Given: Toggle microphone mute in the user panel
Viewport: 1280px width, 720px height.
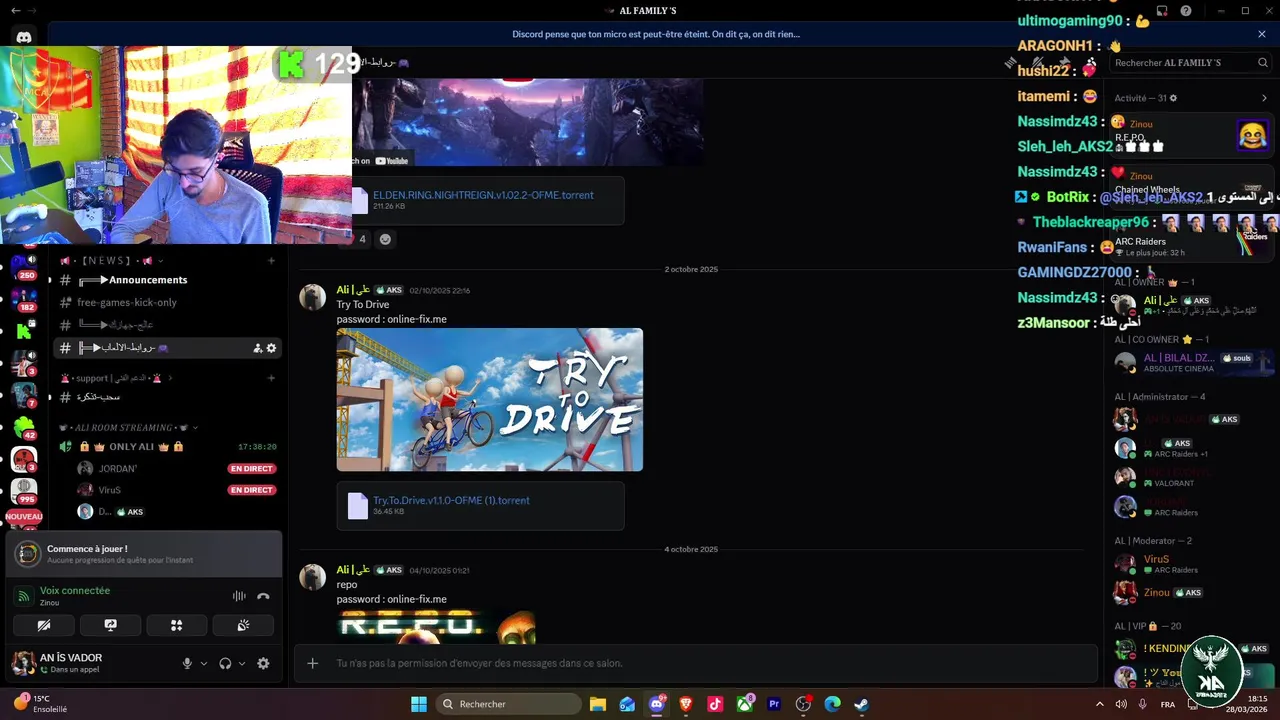Looking at the screenshot, I should tap(187, 663).
